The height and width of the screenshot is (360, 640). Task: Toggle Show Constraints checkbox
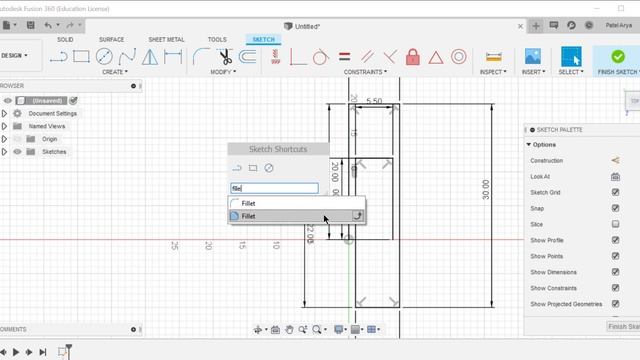(x=616, y=288)
